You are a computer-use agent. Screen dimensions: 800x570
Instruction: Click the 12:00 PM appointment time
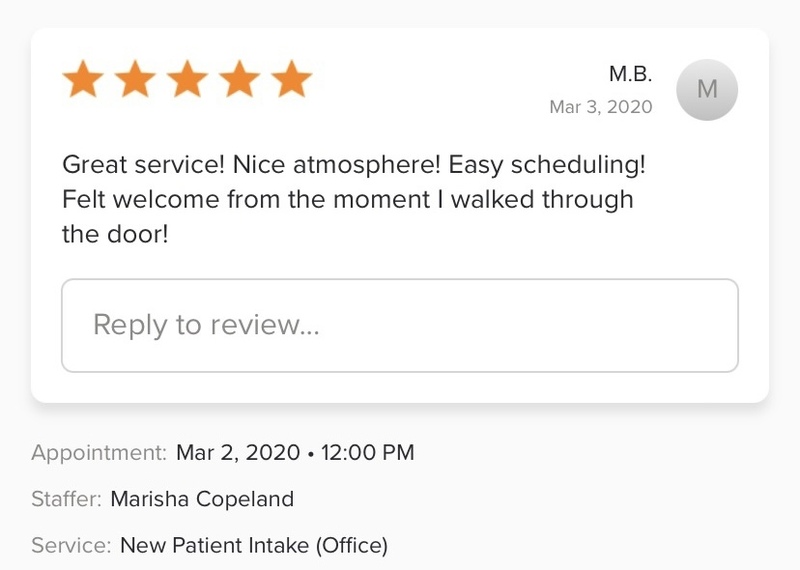coord(369,453)
